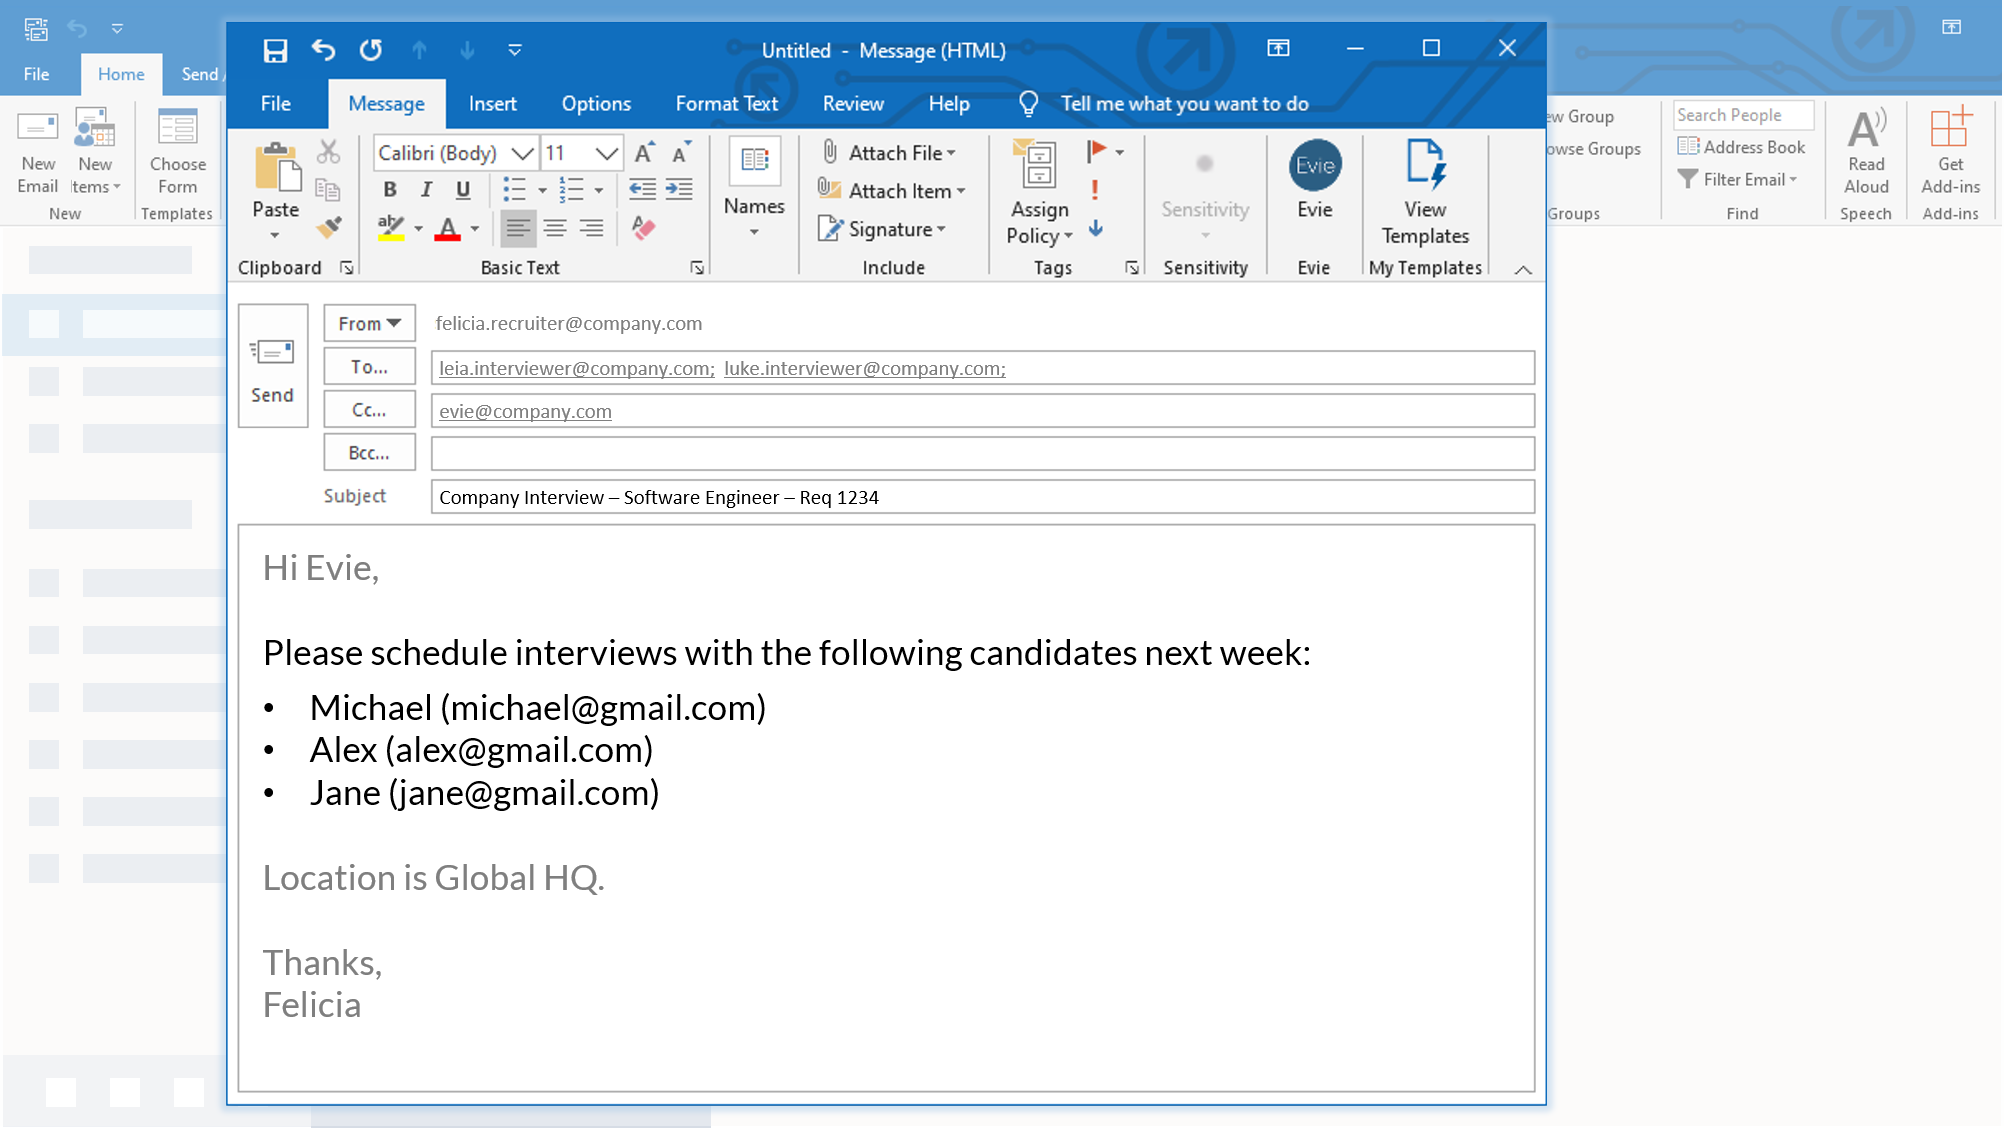Increase the paragraph indent
Image resolution: width=2004 pixels, height=1128 pixels.
(679, 189)
